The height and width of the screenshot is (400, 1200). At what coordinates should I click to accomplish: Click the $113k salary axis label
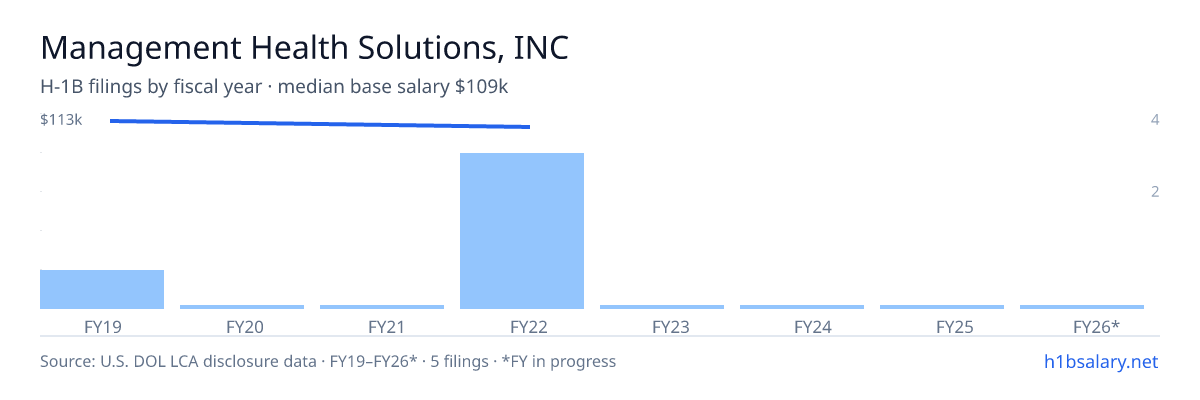click(61, 120)
